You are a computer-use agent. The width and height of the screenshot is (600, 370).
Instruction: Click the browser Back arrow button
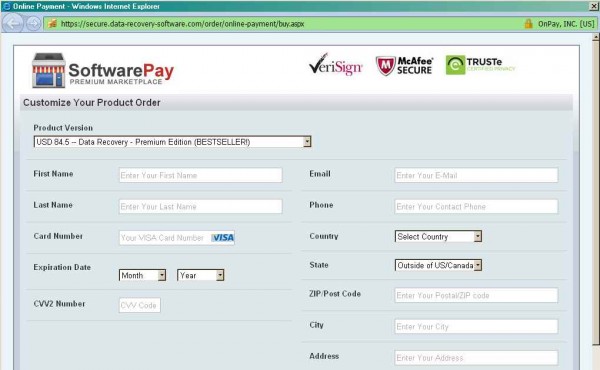coord(13,24)
